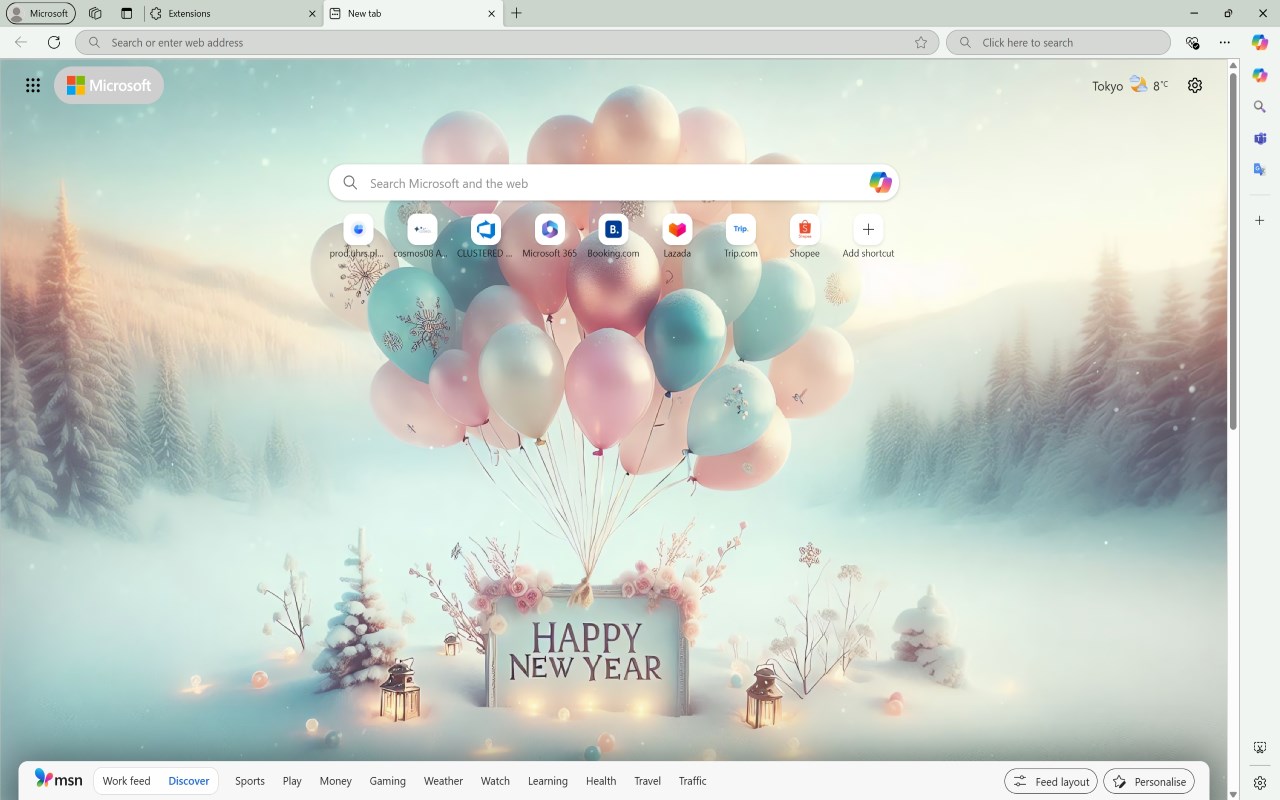
Task: Open page settings gear near weather
Action: pos(1195,85)
